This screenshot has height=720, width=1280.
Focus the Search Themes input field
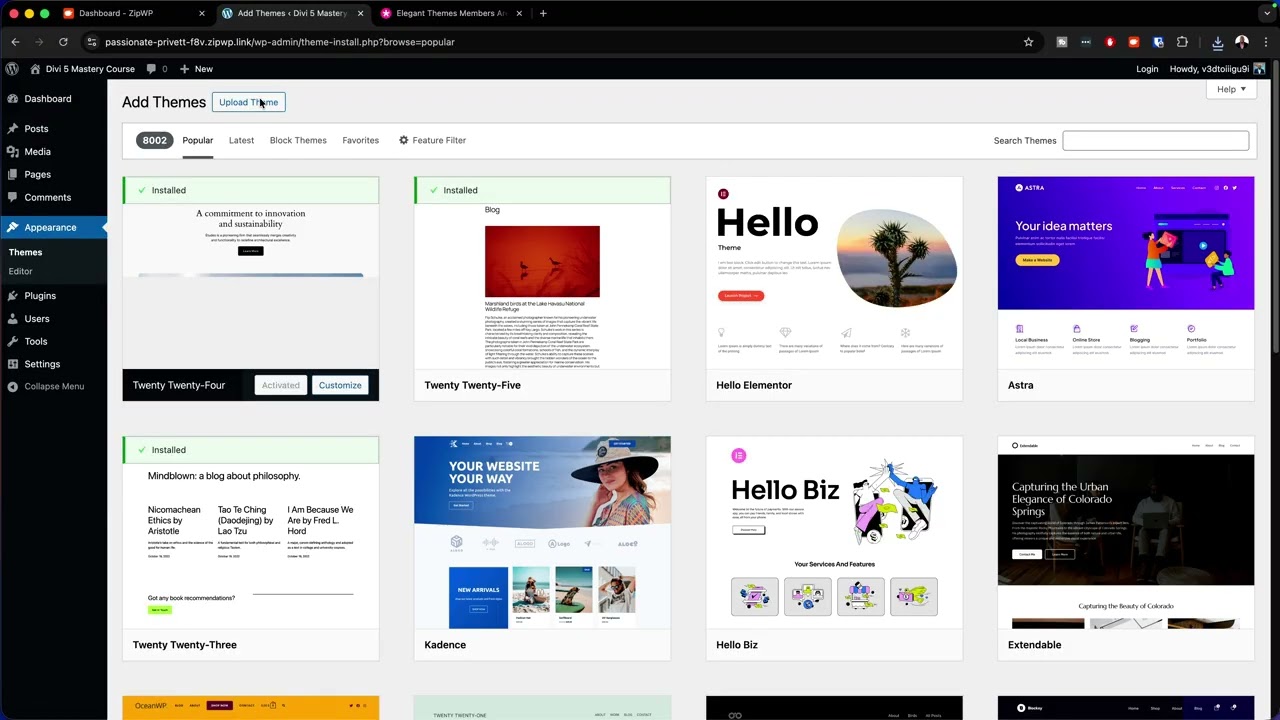[x=1155, y=141]
